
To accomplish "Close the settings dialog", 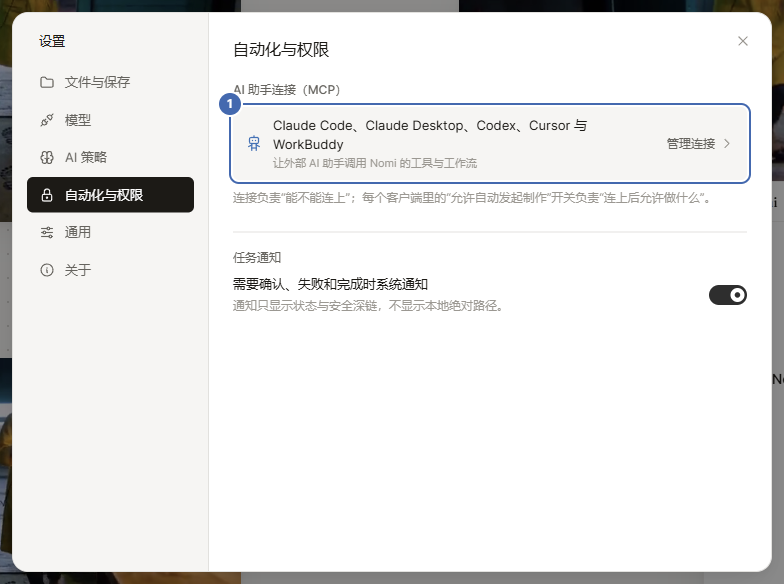I will [743, 41].
